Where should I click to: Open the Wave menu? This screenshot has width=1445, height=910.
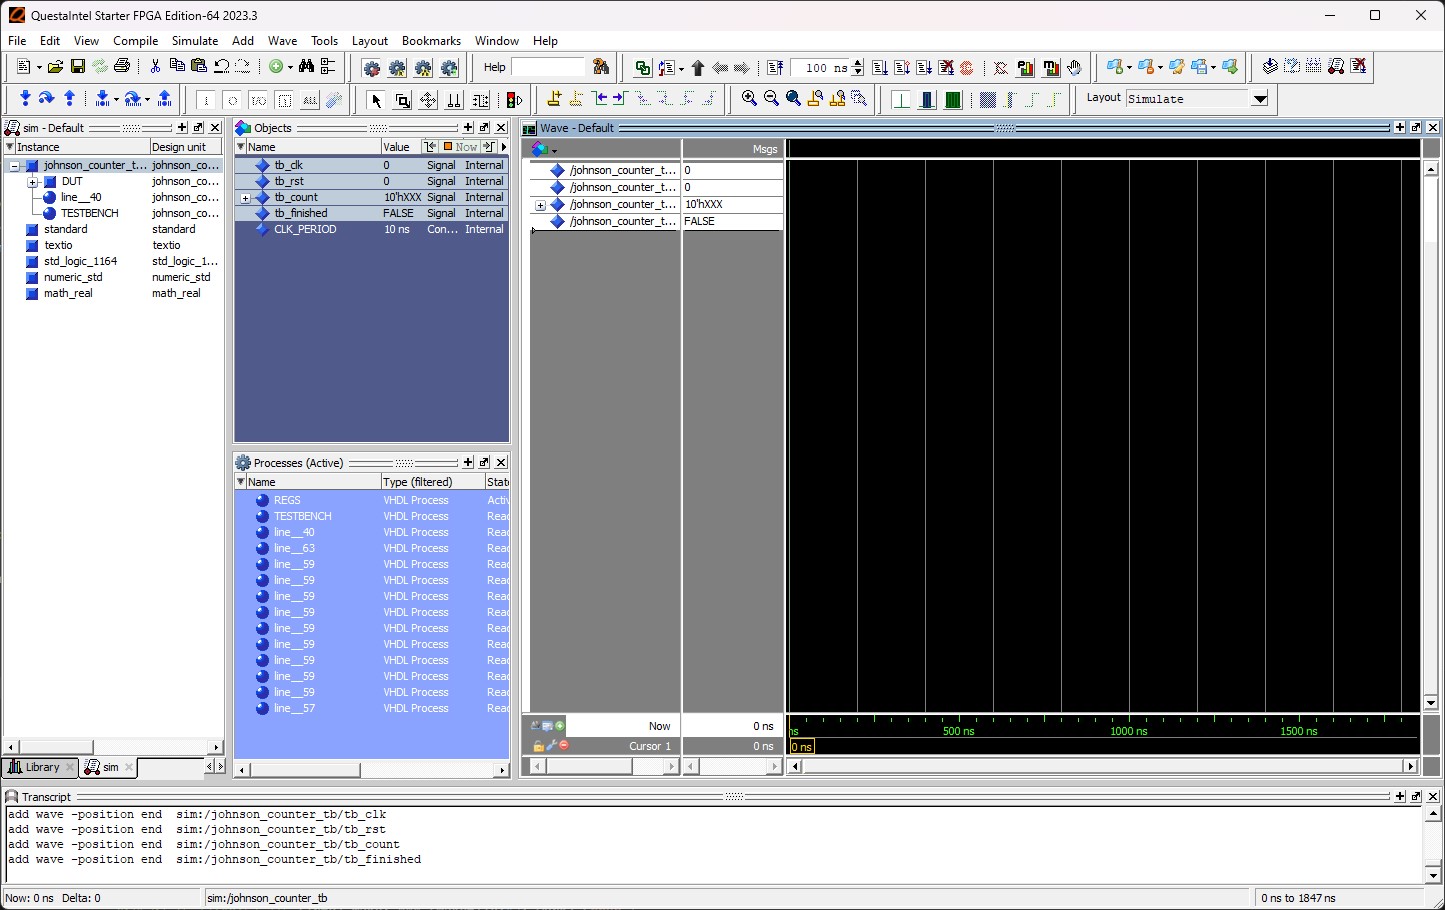(282, 41)
